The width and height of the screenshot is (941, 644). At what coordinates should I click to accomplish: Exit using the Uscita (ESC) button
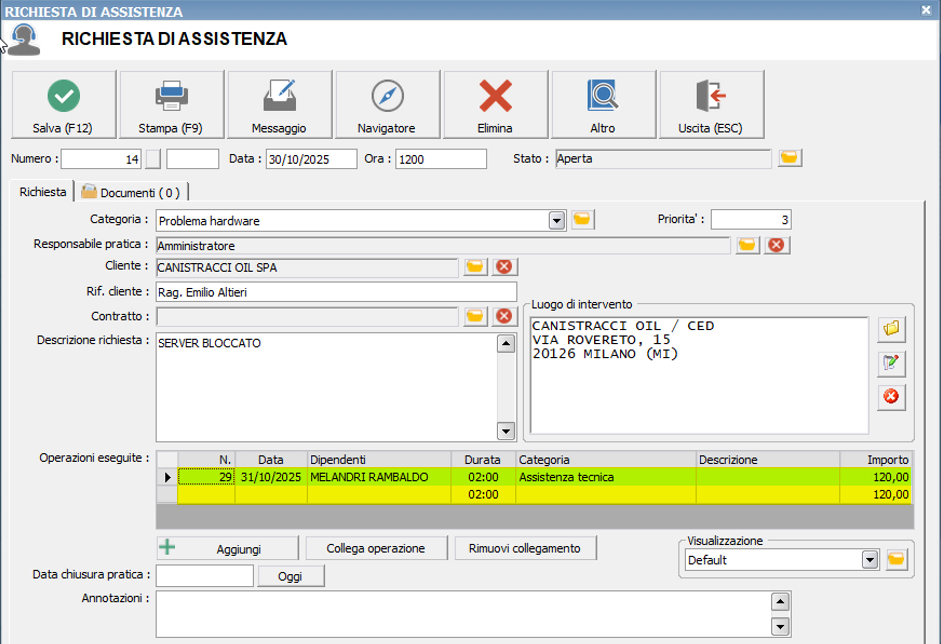coord(711,104)
